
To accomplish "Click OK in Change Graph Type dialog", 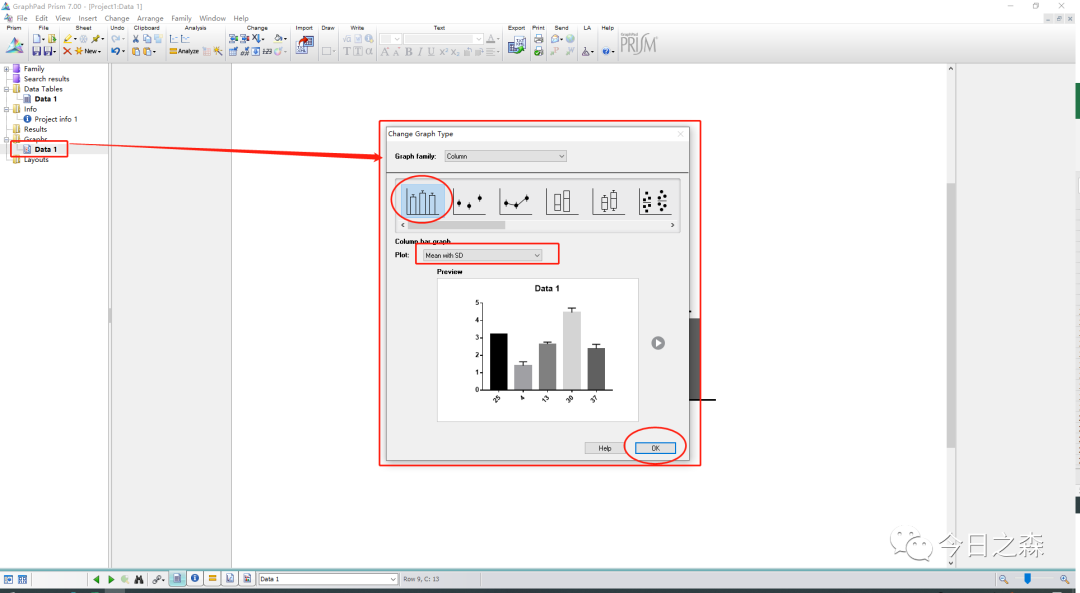I will pos(655,448).
